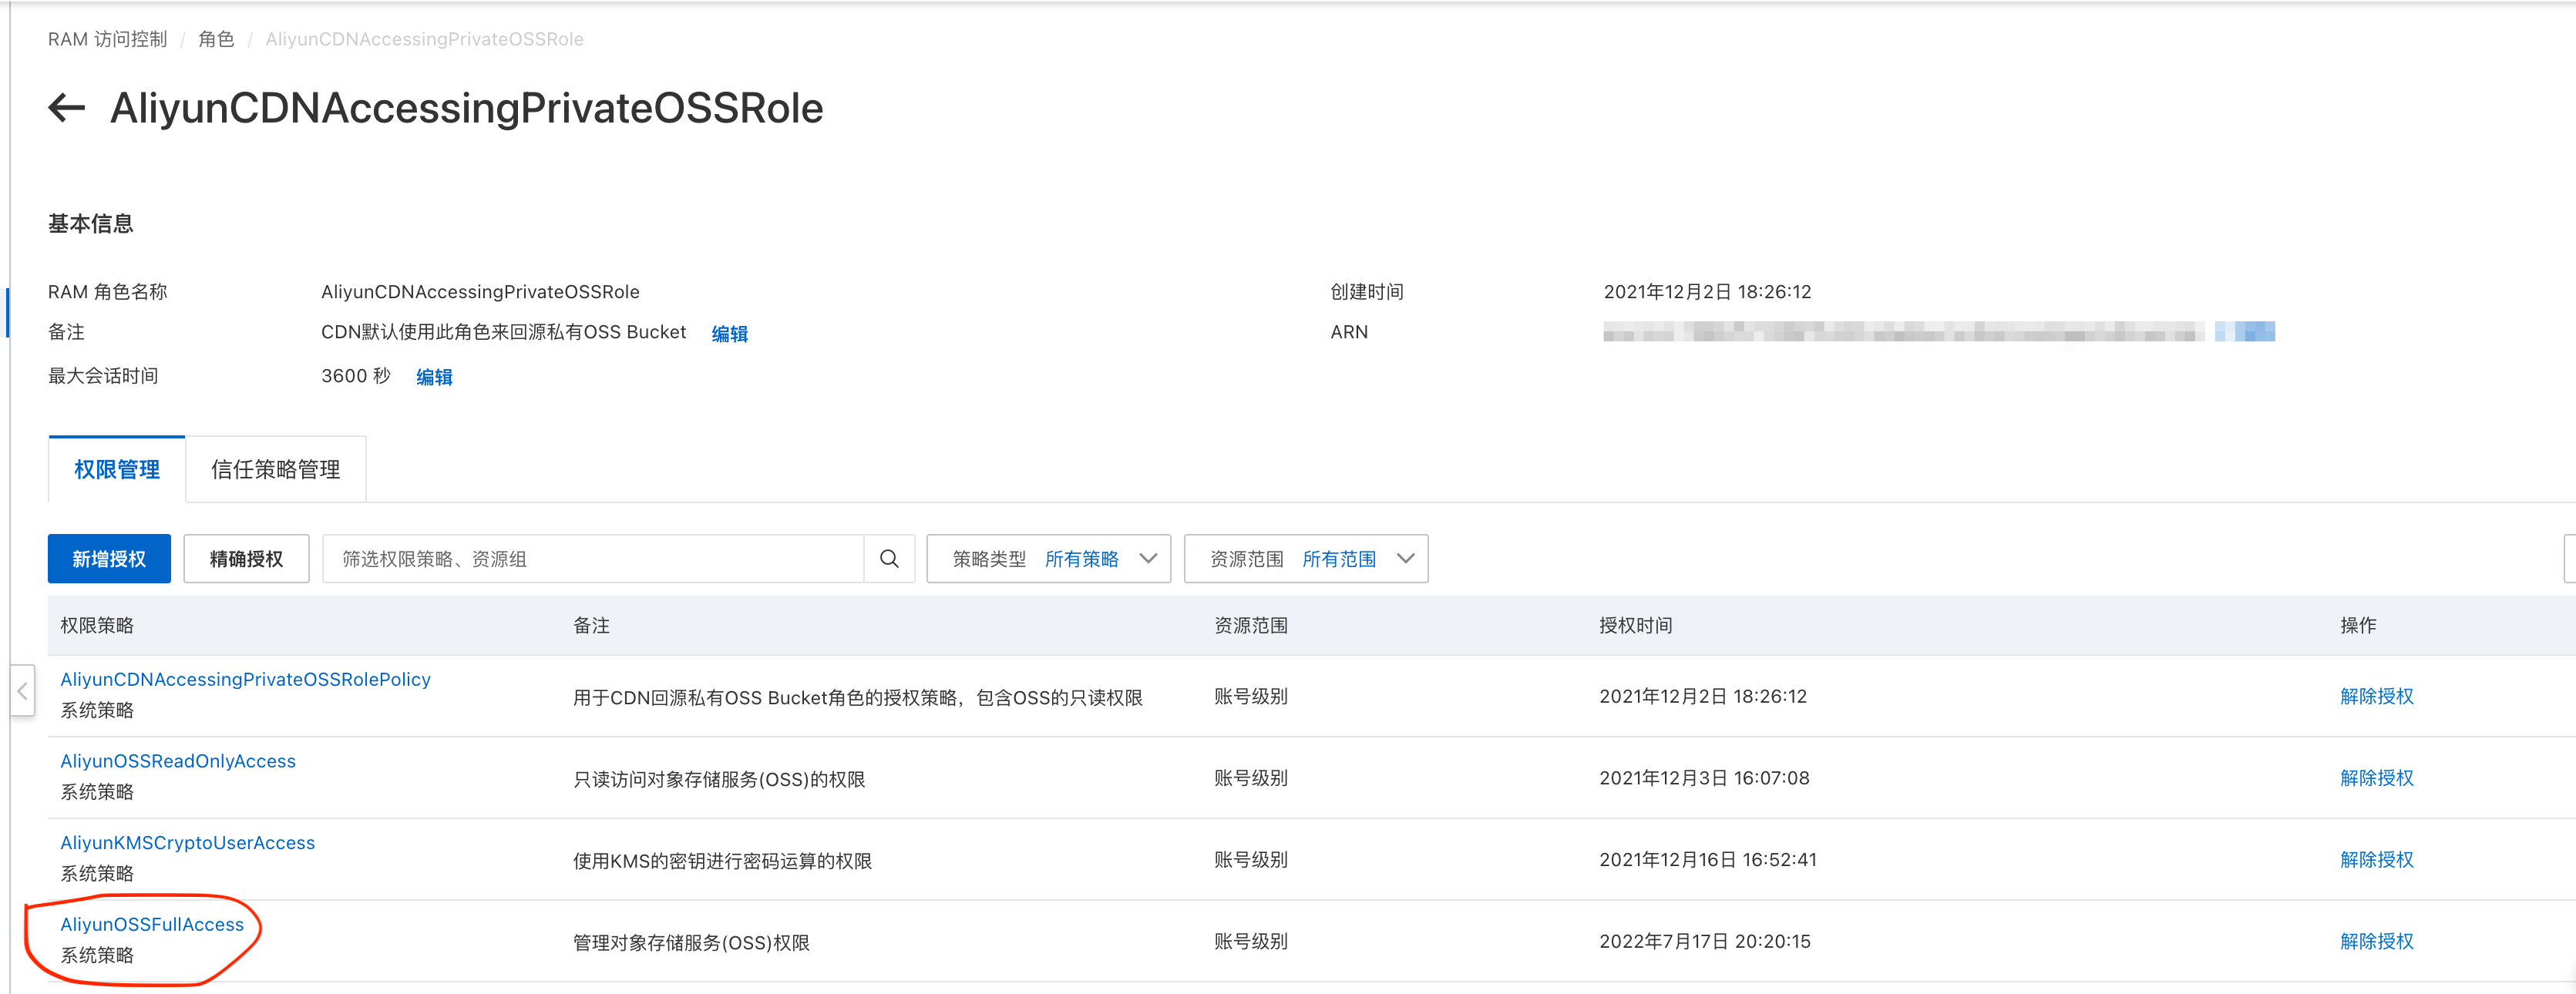Open the 资源范围 filter dropdown
2576x994 pixels.
(x=1305, y=559)
